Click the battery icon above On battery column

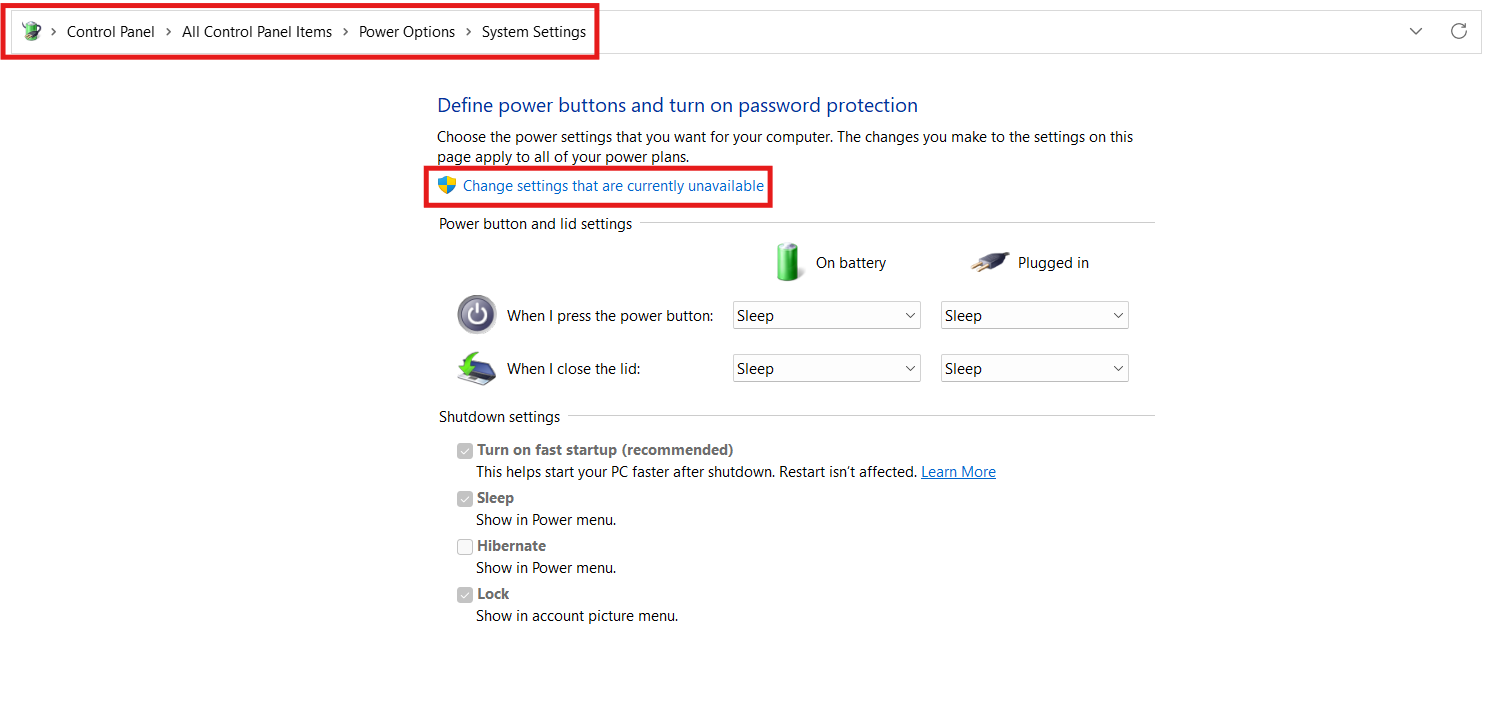tap(788, 262)
